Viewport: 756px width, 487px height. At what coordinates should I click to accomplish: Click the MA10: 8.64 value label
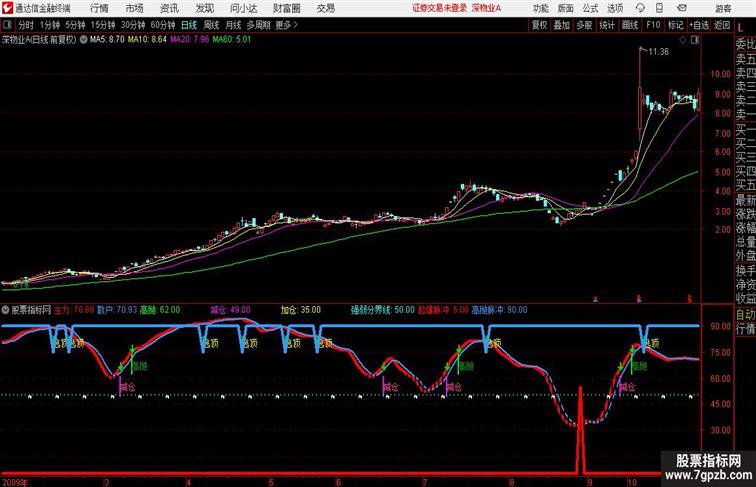147,40
